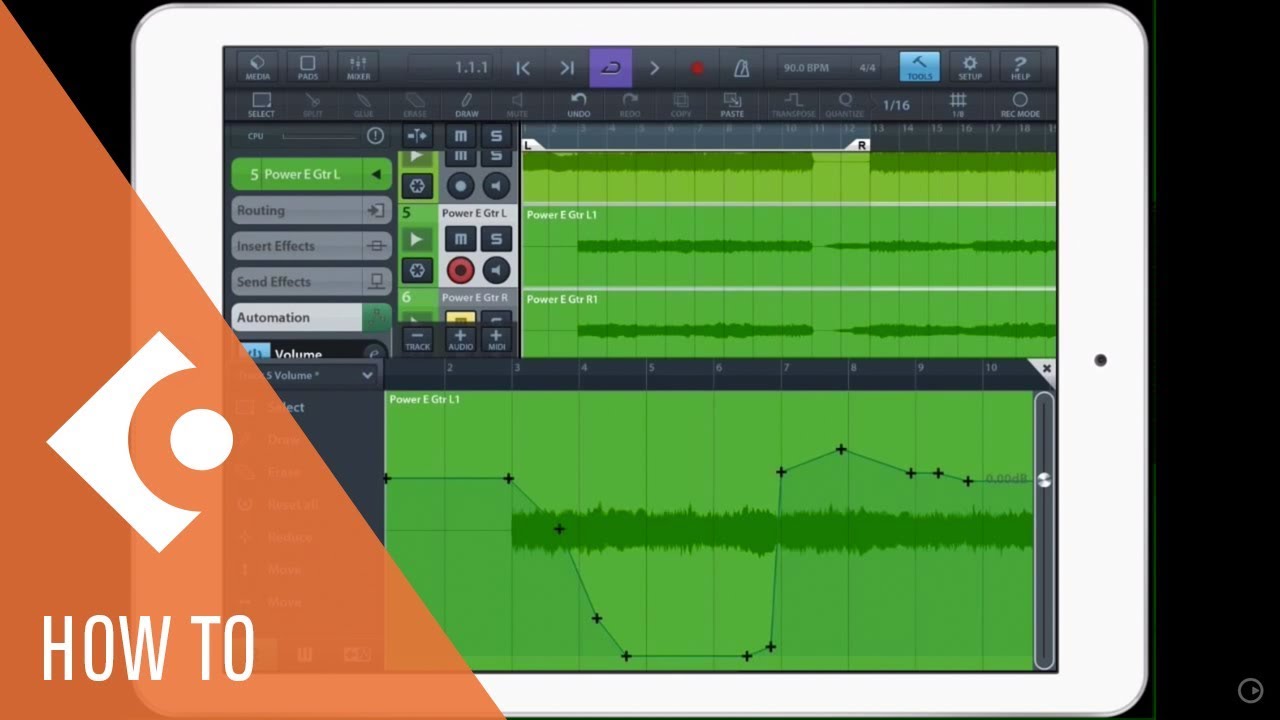This screenshot has width=1280, height=720.
Task: Click the Paste button
Action: click(x=732, y=104)
